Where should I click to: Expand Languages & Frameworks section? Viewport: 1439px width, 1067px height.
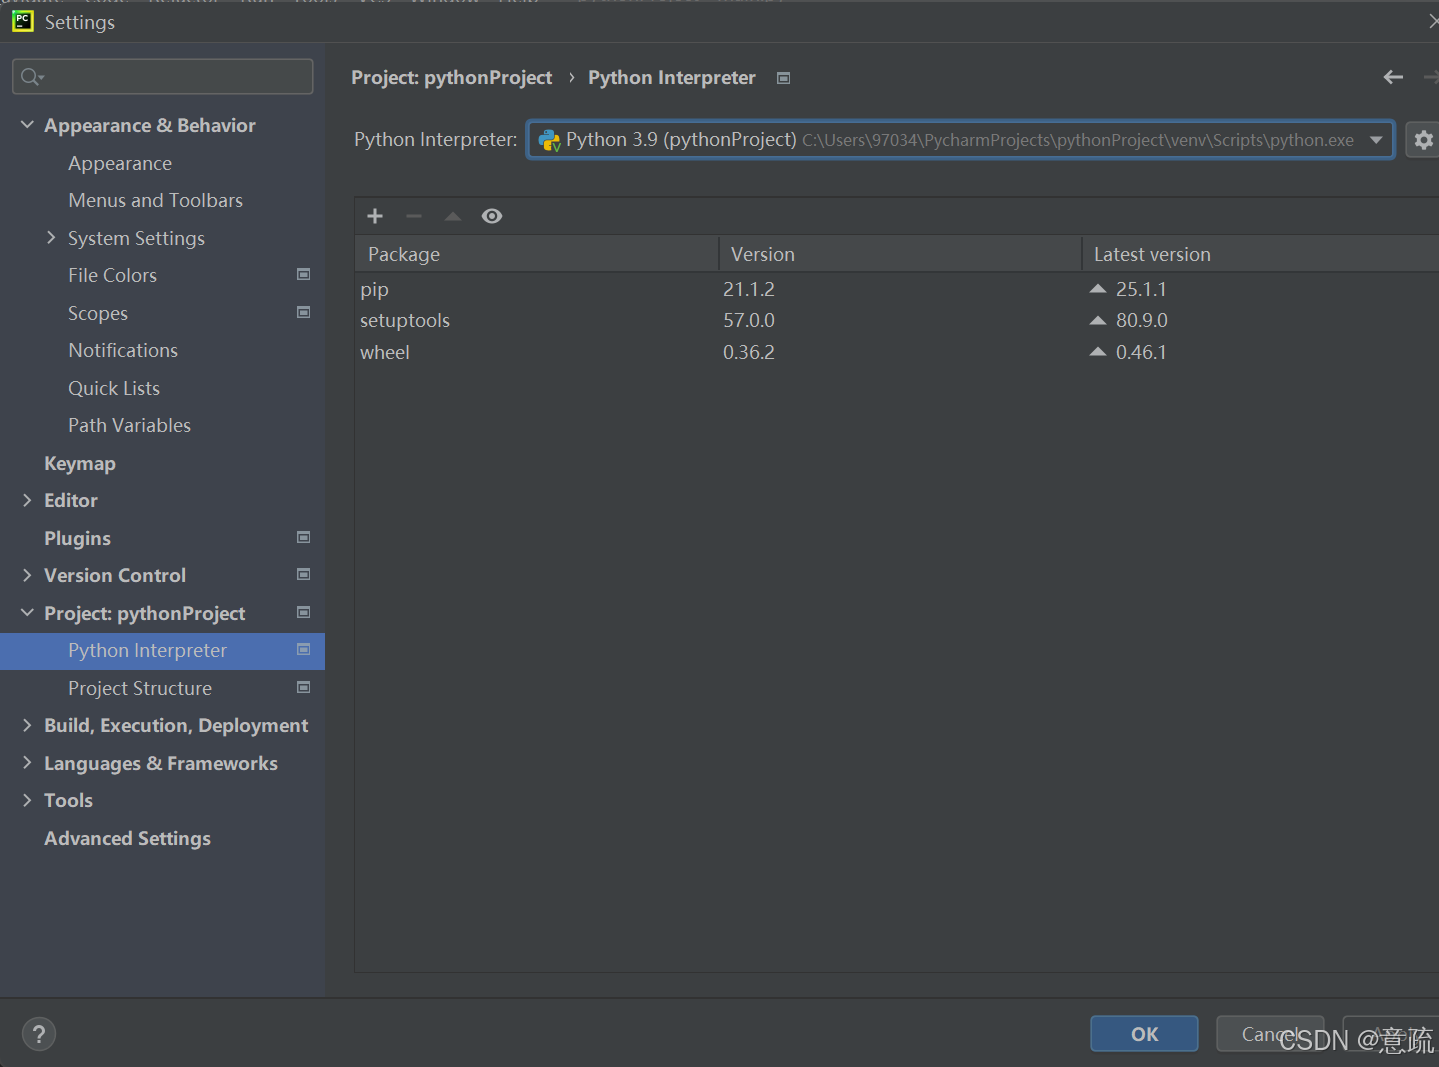tap(27, 762)
